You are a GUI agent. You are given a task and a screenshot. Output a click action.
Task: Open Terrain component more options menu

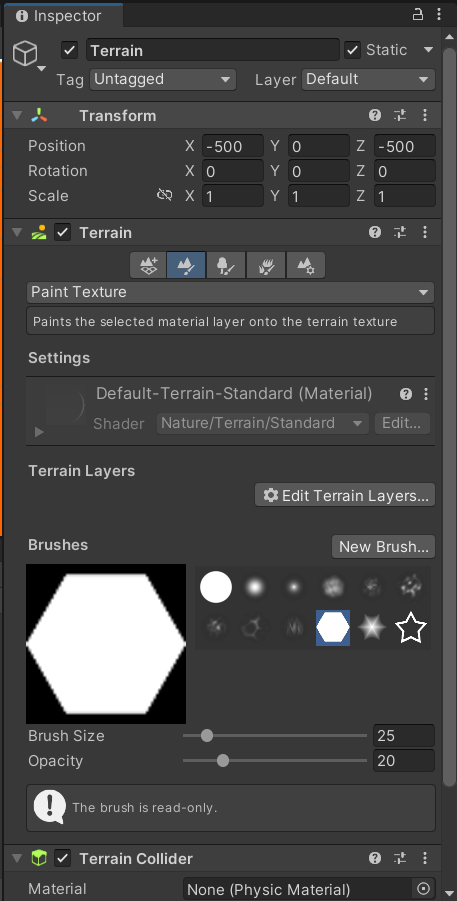(425, 232)
